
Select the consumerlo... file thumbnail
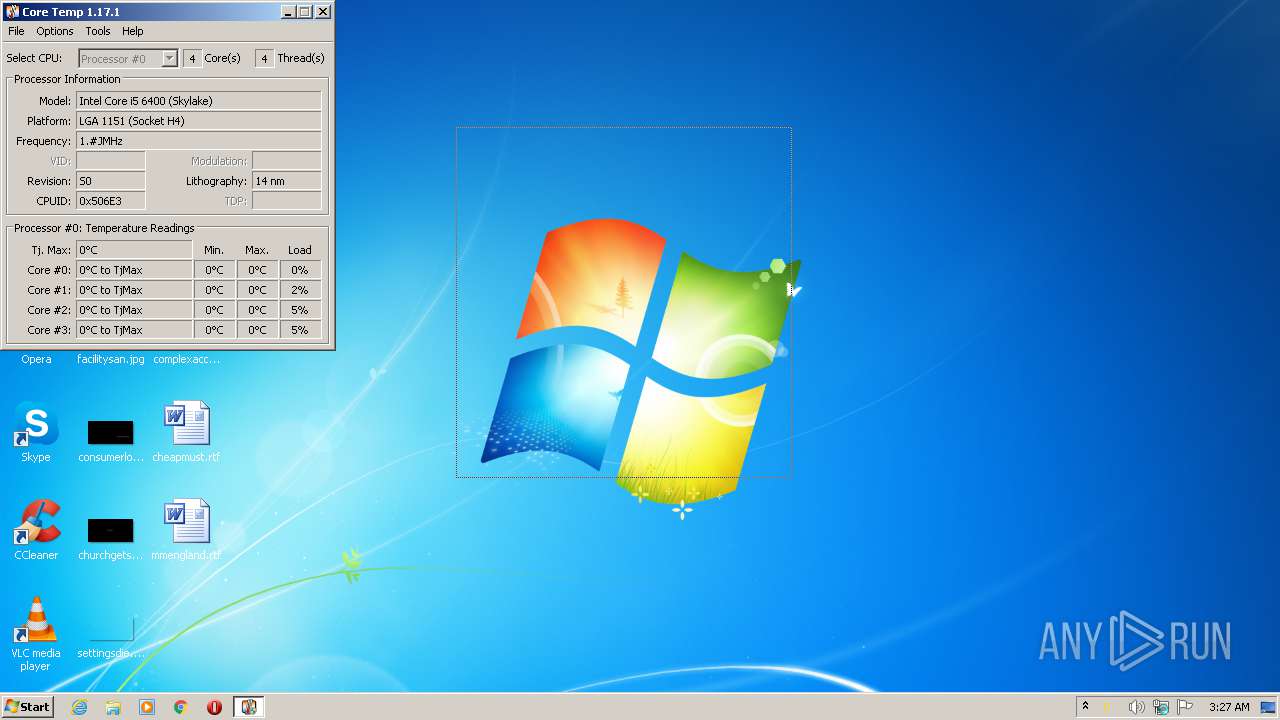pos(111,433)
